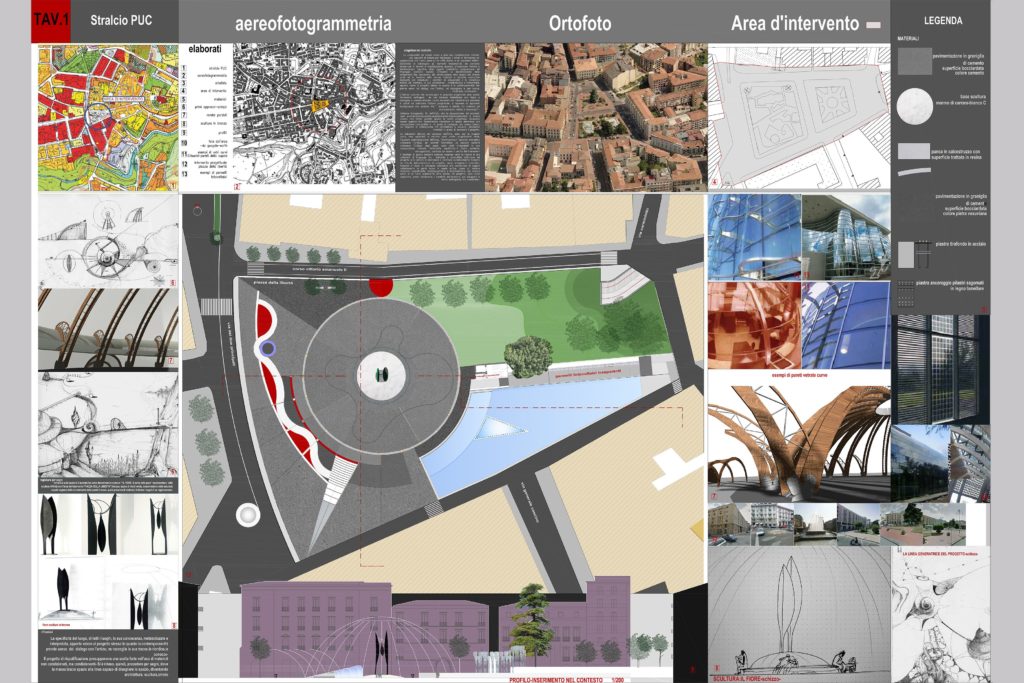This screenshot has width=1024, height=683.
Task: Click the "LEGENDA" heading
Action: [x=942, y=21]
